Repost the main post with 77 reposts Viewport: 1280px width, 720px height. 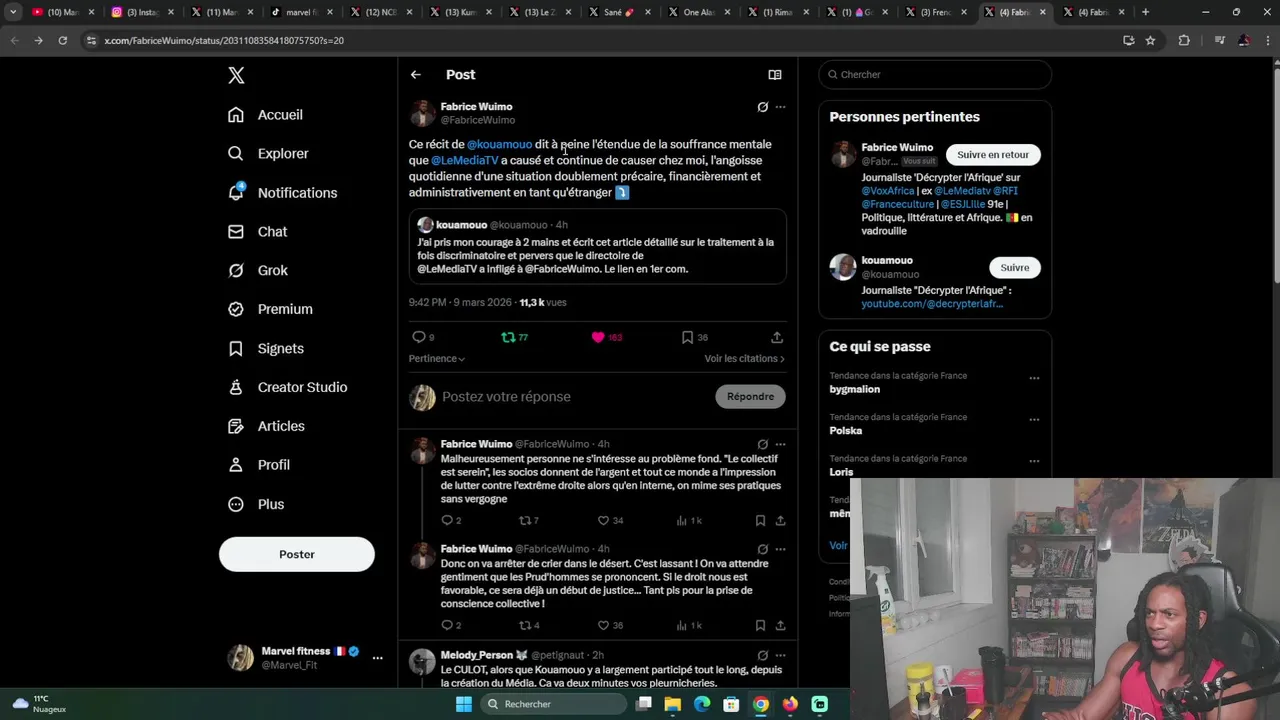tap(514, 338)
